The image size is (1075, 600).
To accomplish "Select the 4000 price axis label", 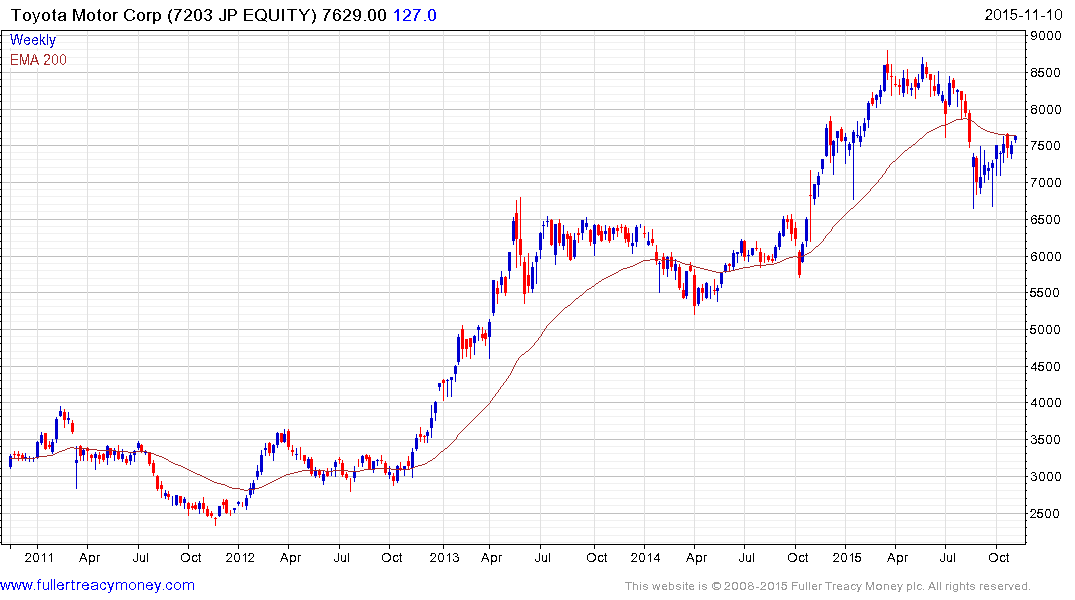I will click(x=1046, y=403).
